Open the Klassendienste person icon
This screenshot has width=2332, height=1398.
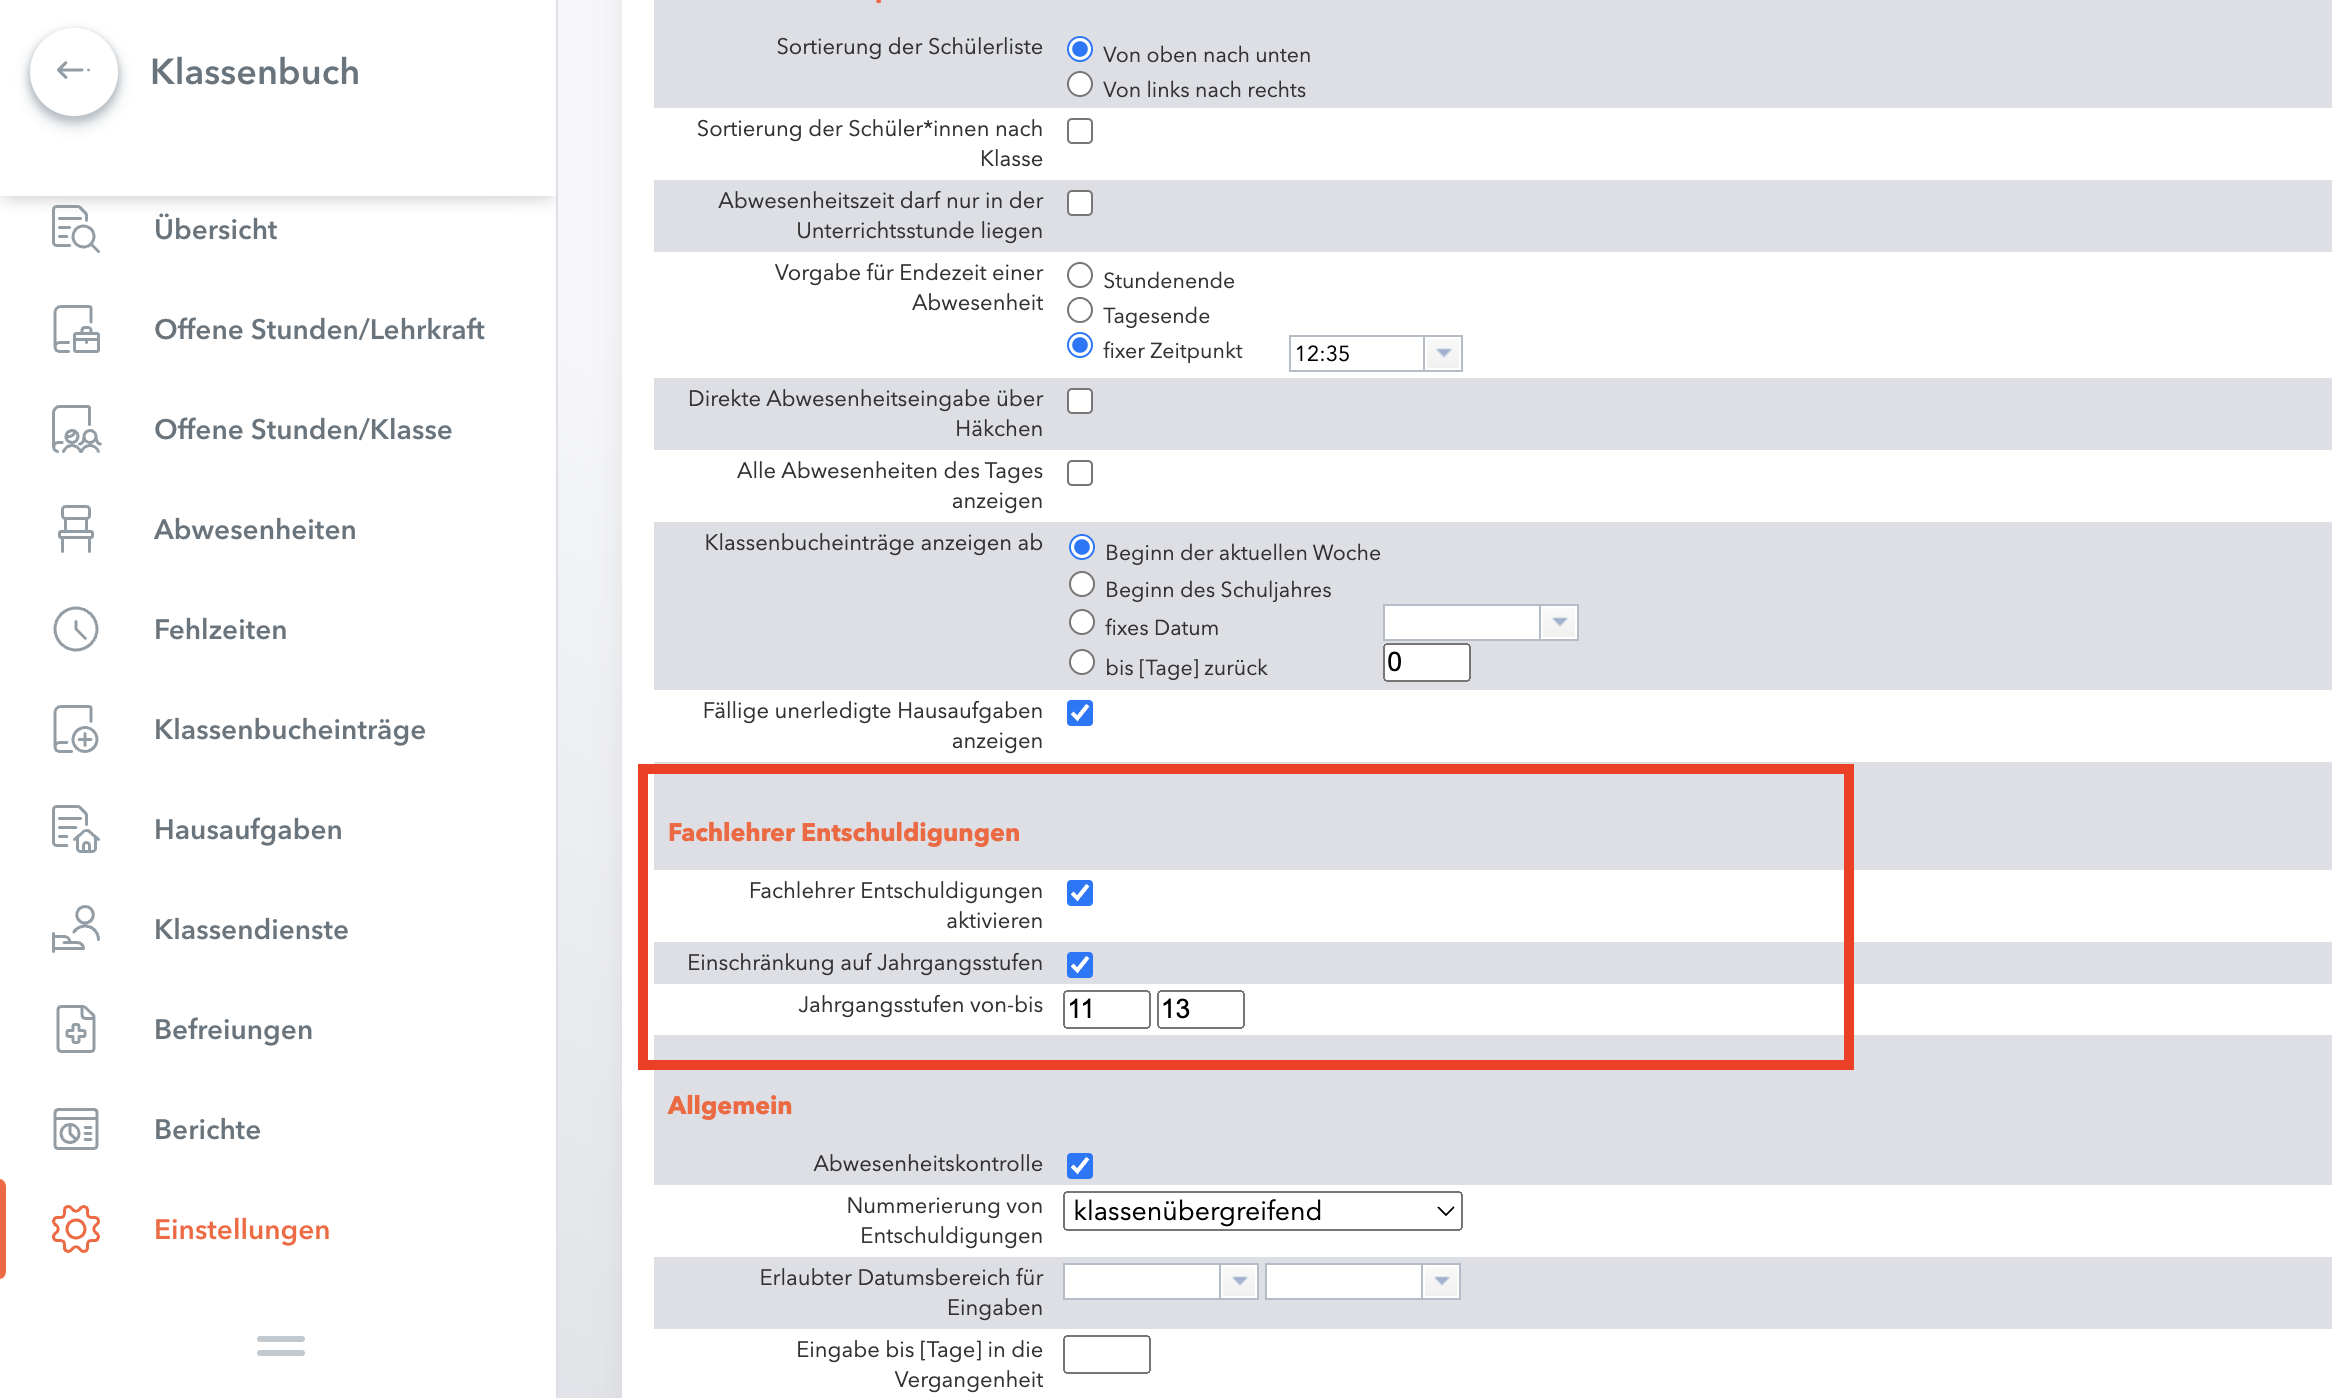pos(76,929)
